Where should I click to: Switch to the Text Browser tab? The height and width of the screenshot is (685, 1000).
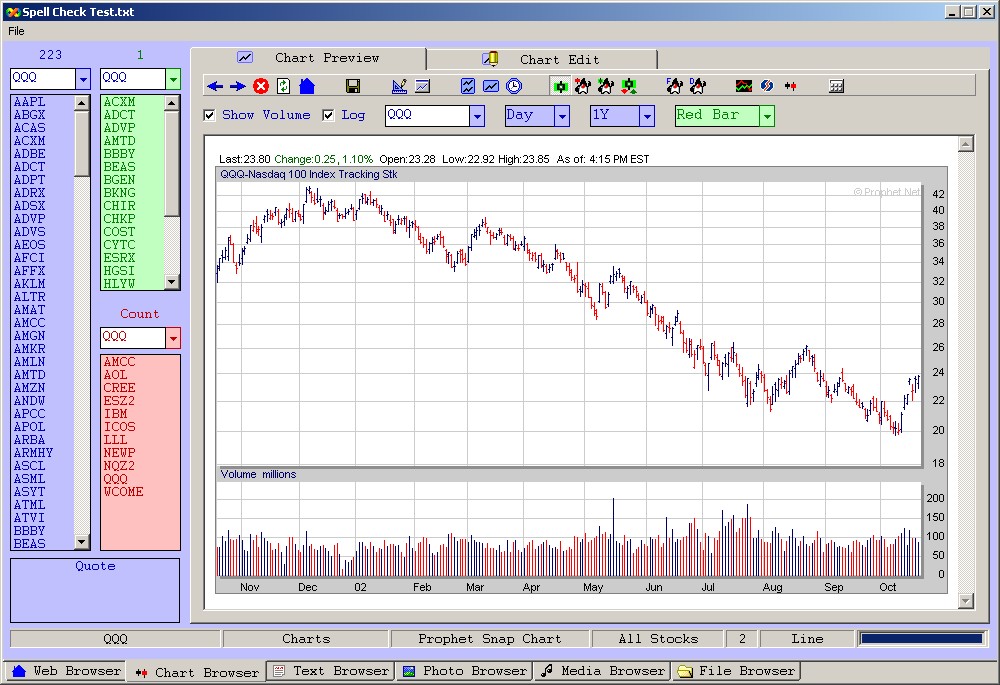coord(330,671)
